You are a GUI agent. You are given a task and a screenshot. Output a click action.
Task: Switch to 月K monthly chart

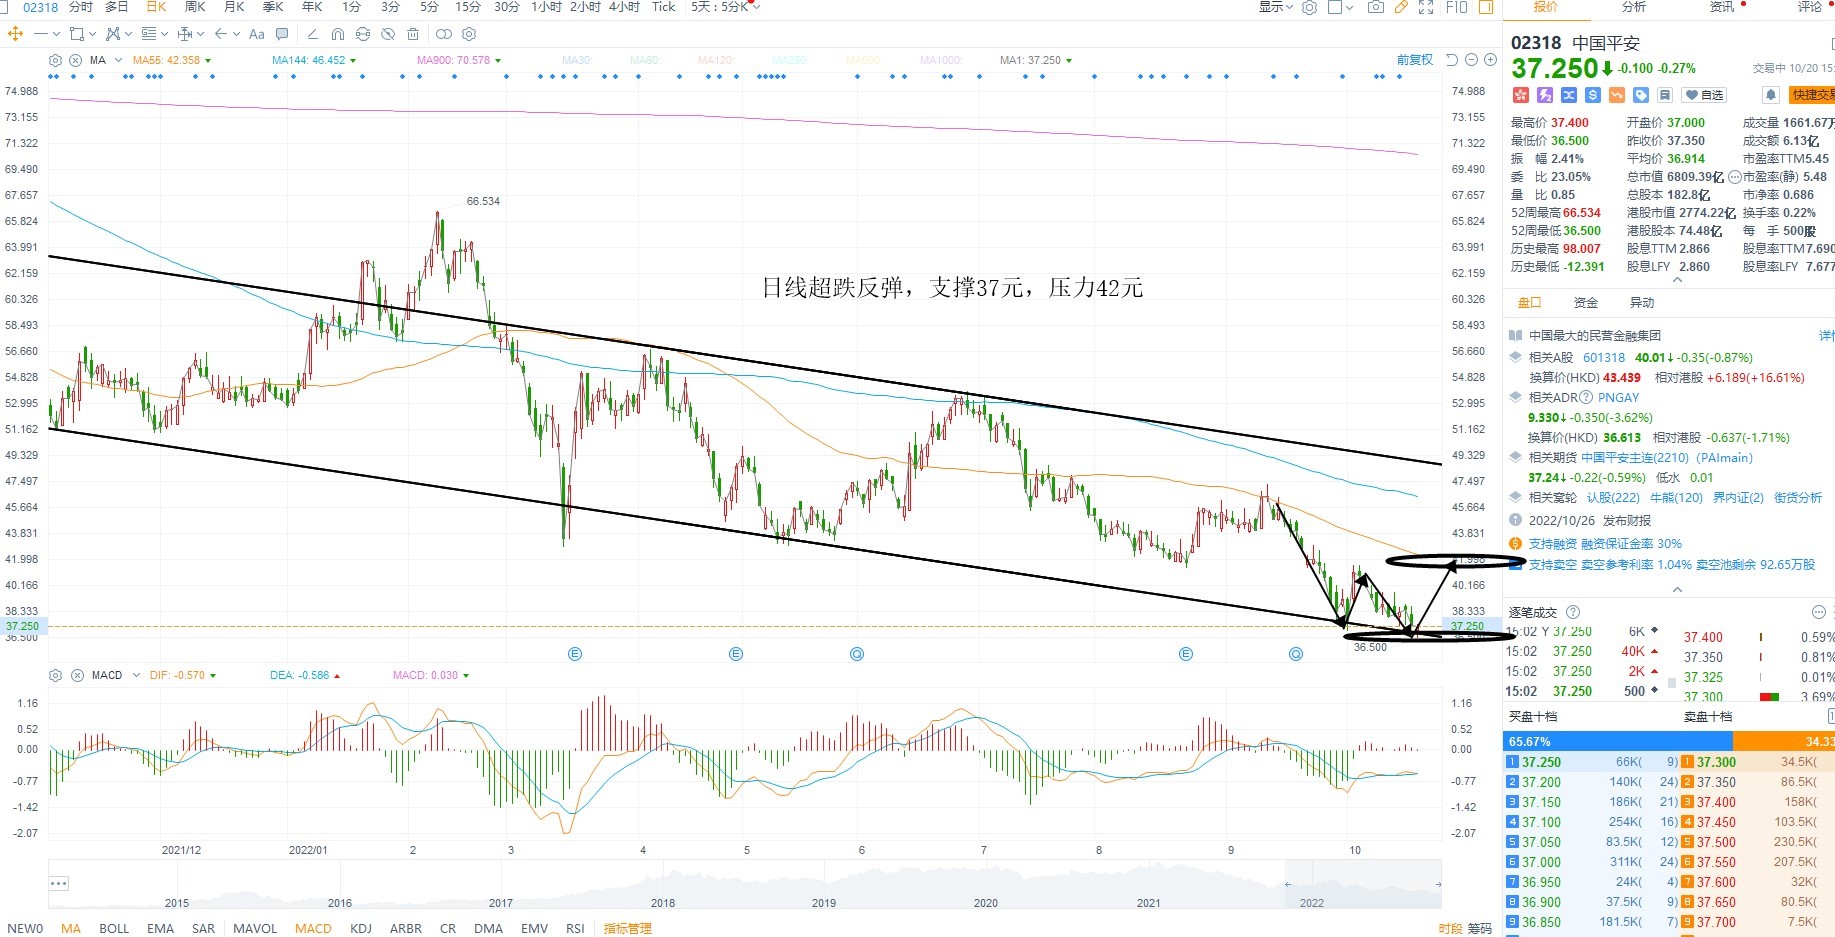[234, 7]
